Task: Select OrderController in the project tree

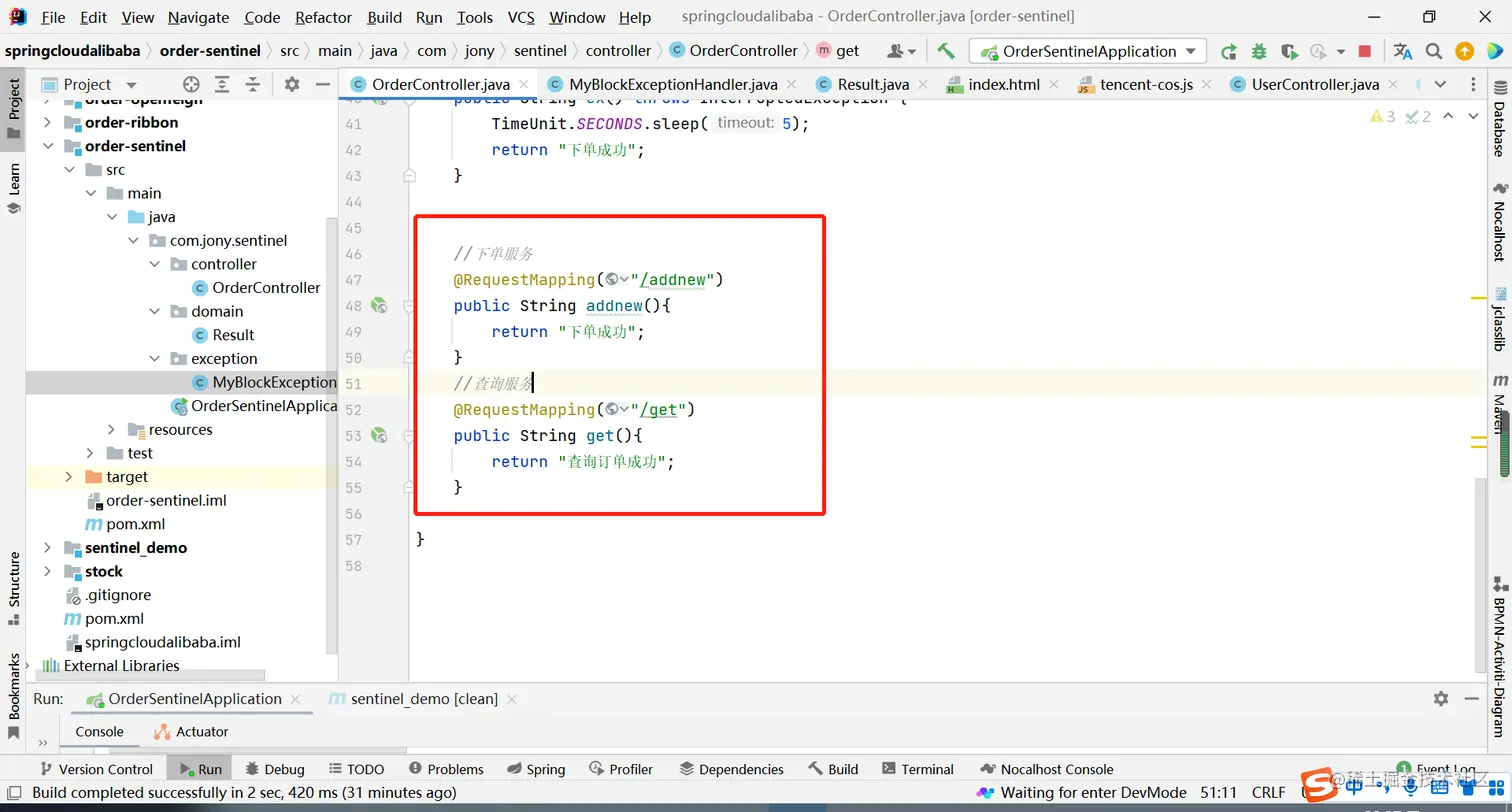Action: tap(257, 288)
